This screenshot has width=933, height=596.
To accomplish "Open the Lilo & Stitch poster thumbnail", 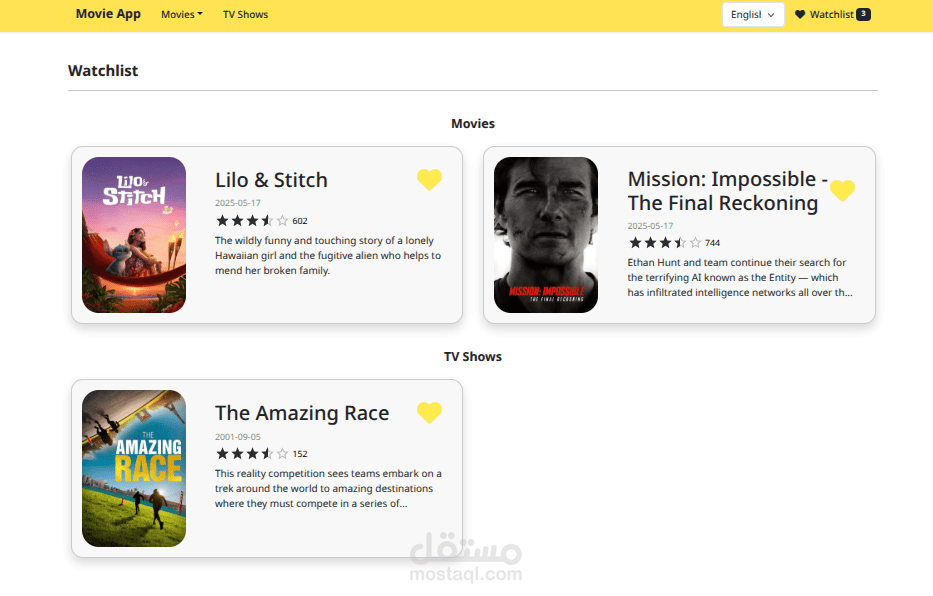I will tap(134, 235).
